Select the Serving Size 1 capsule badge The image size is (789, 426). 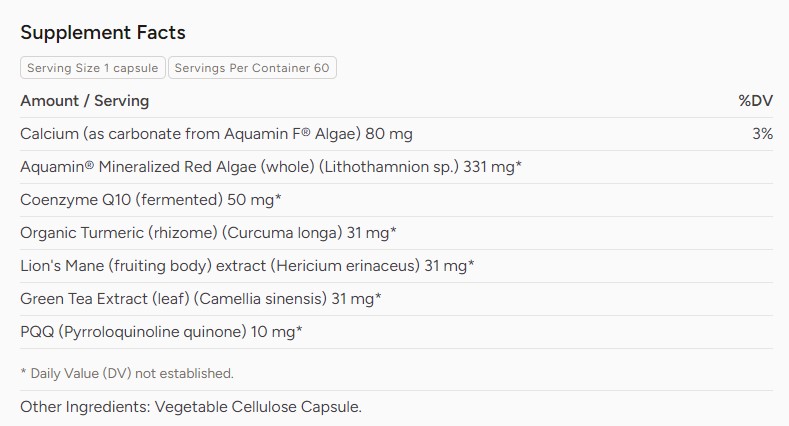(93, 68)
